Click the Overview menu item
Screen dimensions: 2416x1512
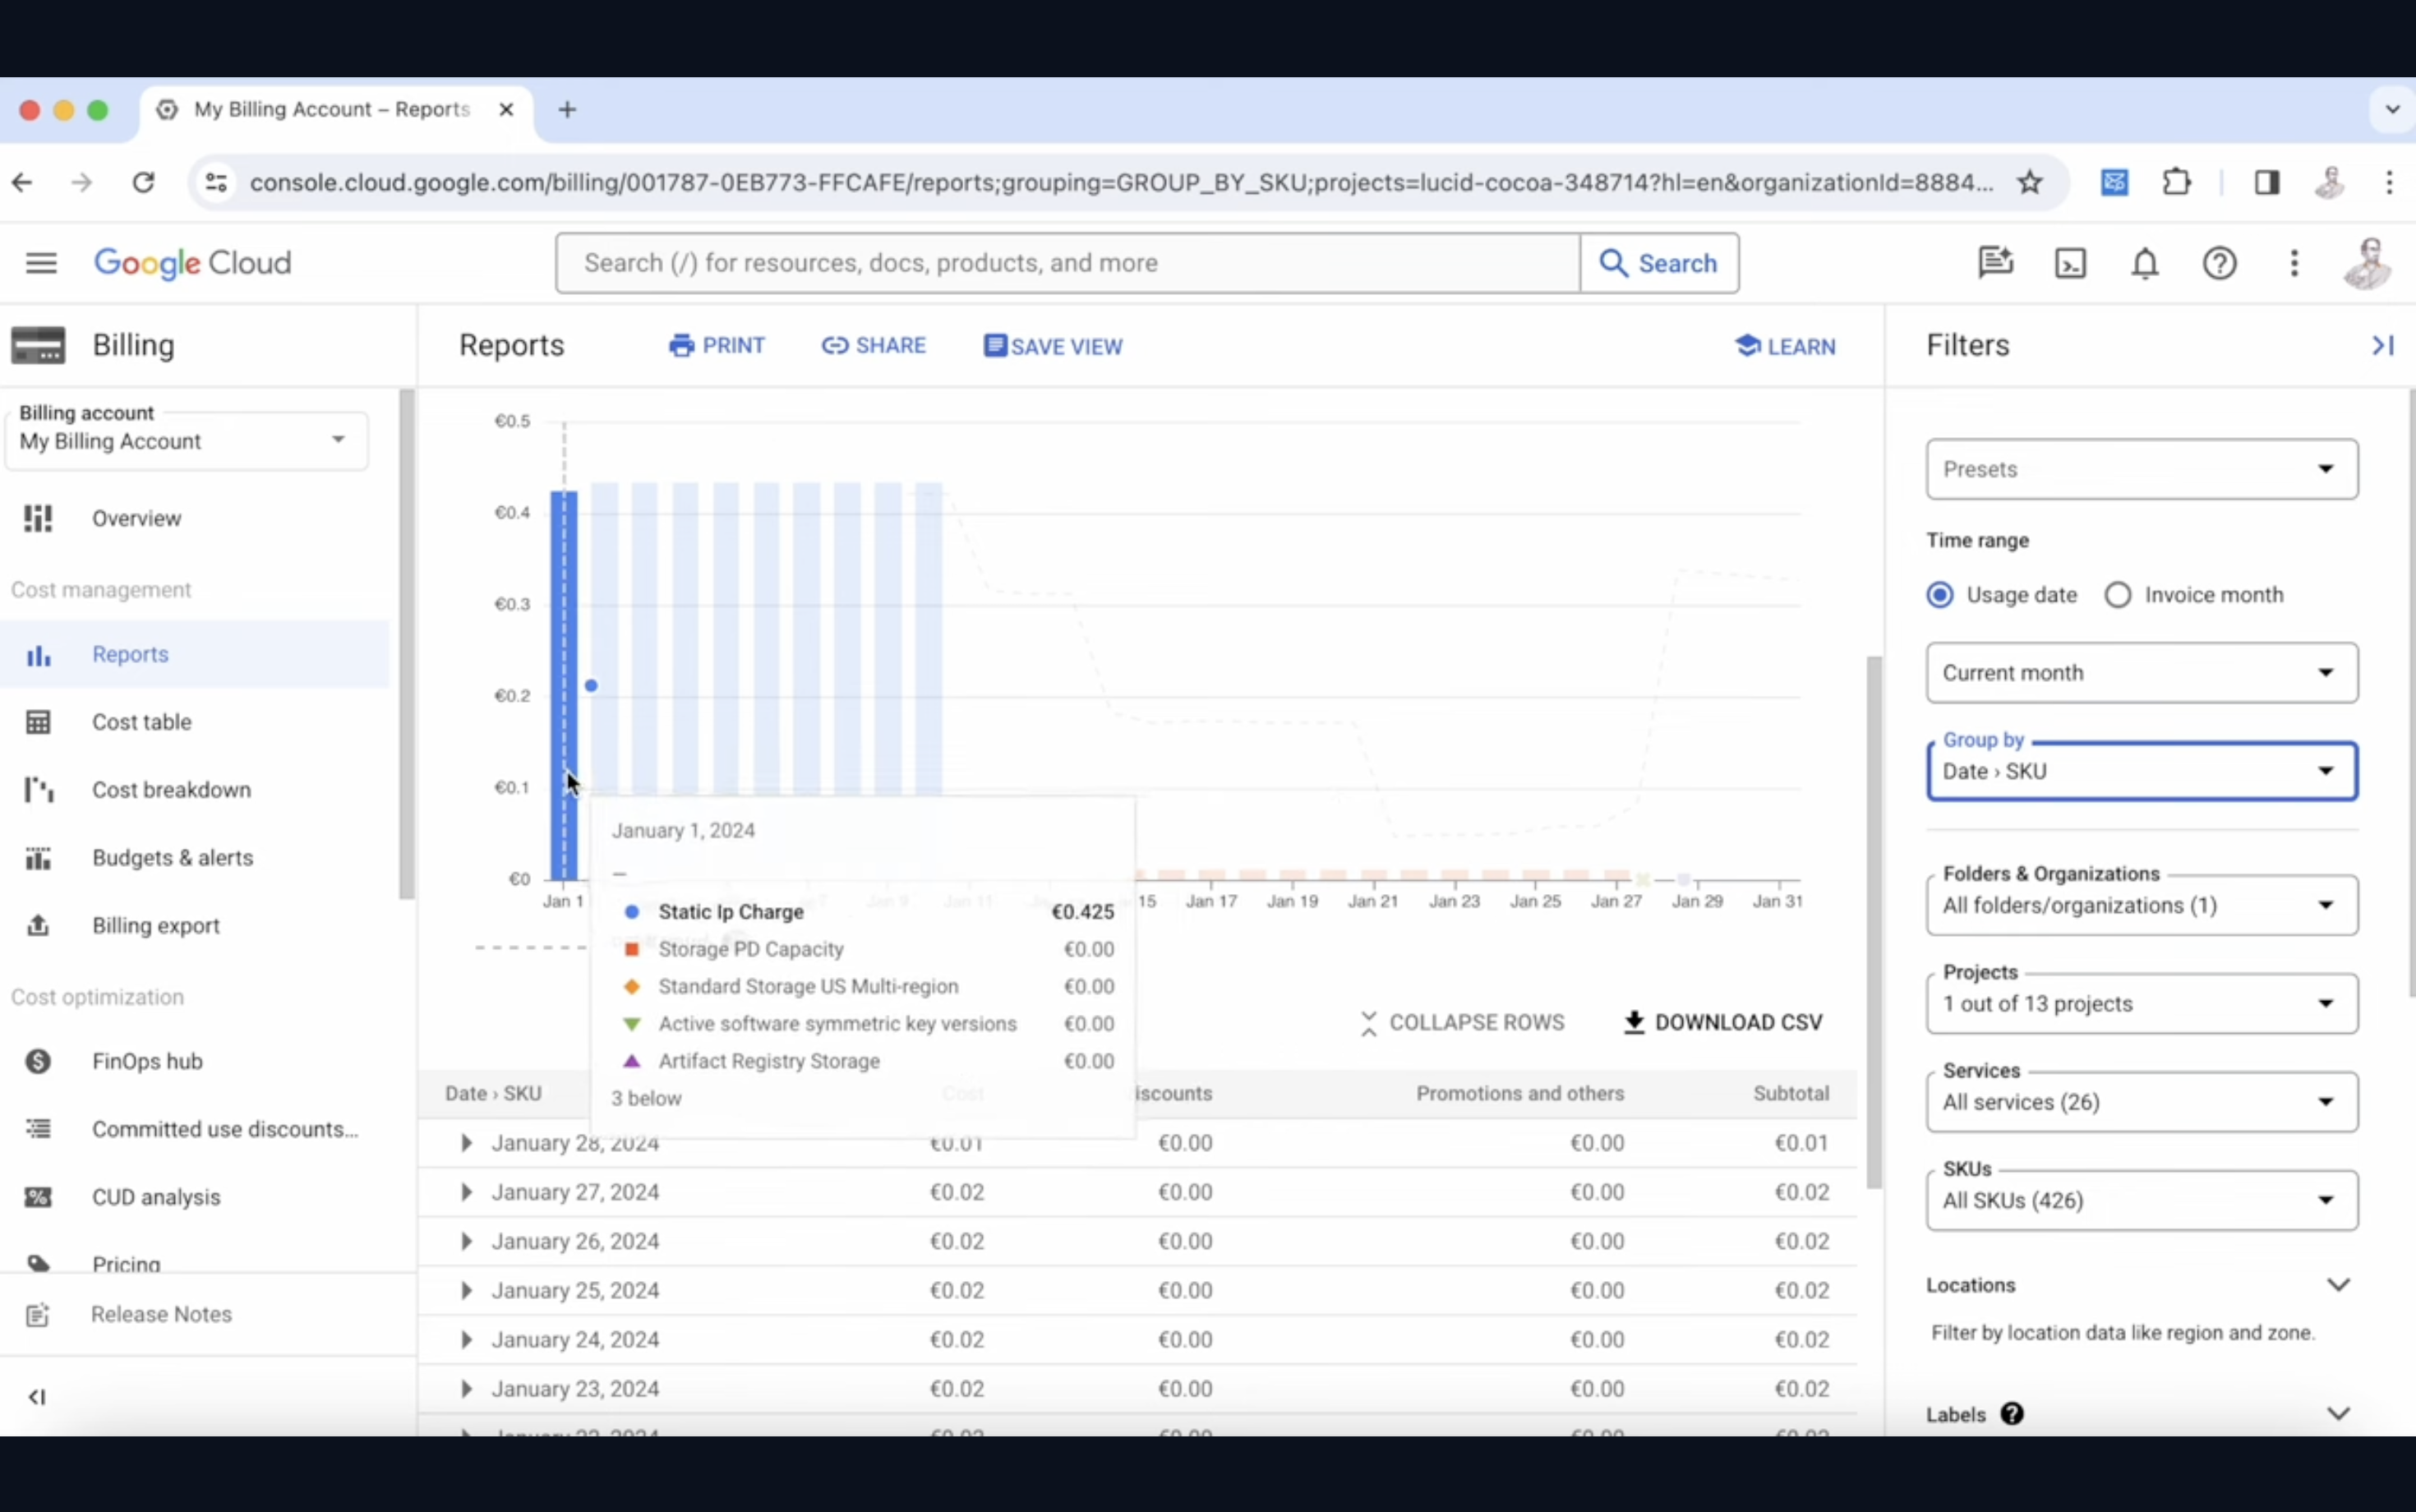click(x=136, y=518)
